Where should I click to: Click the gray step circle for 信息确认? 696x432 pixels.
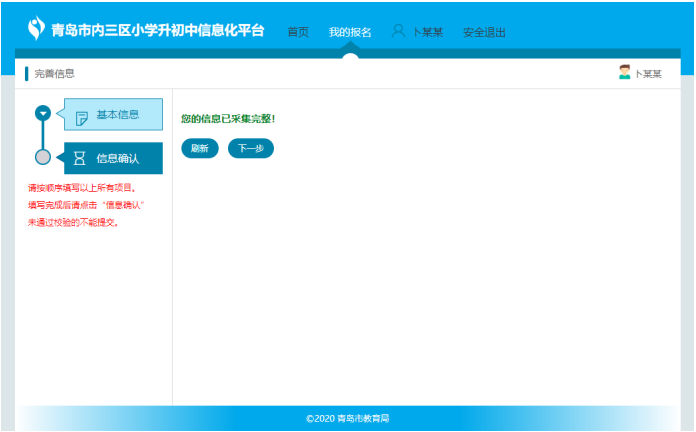click(x=43, y=156)
